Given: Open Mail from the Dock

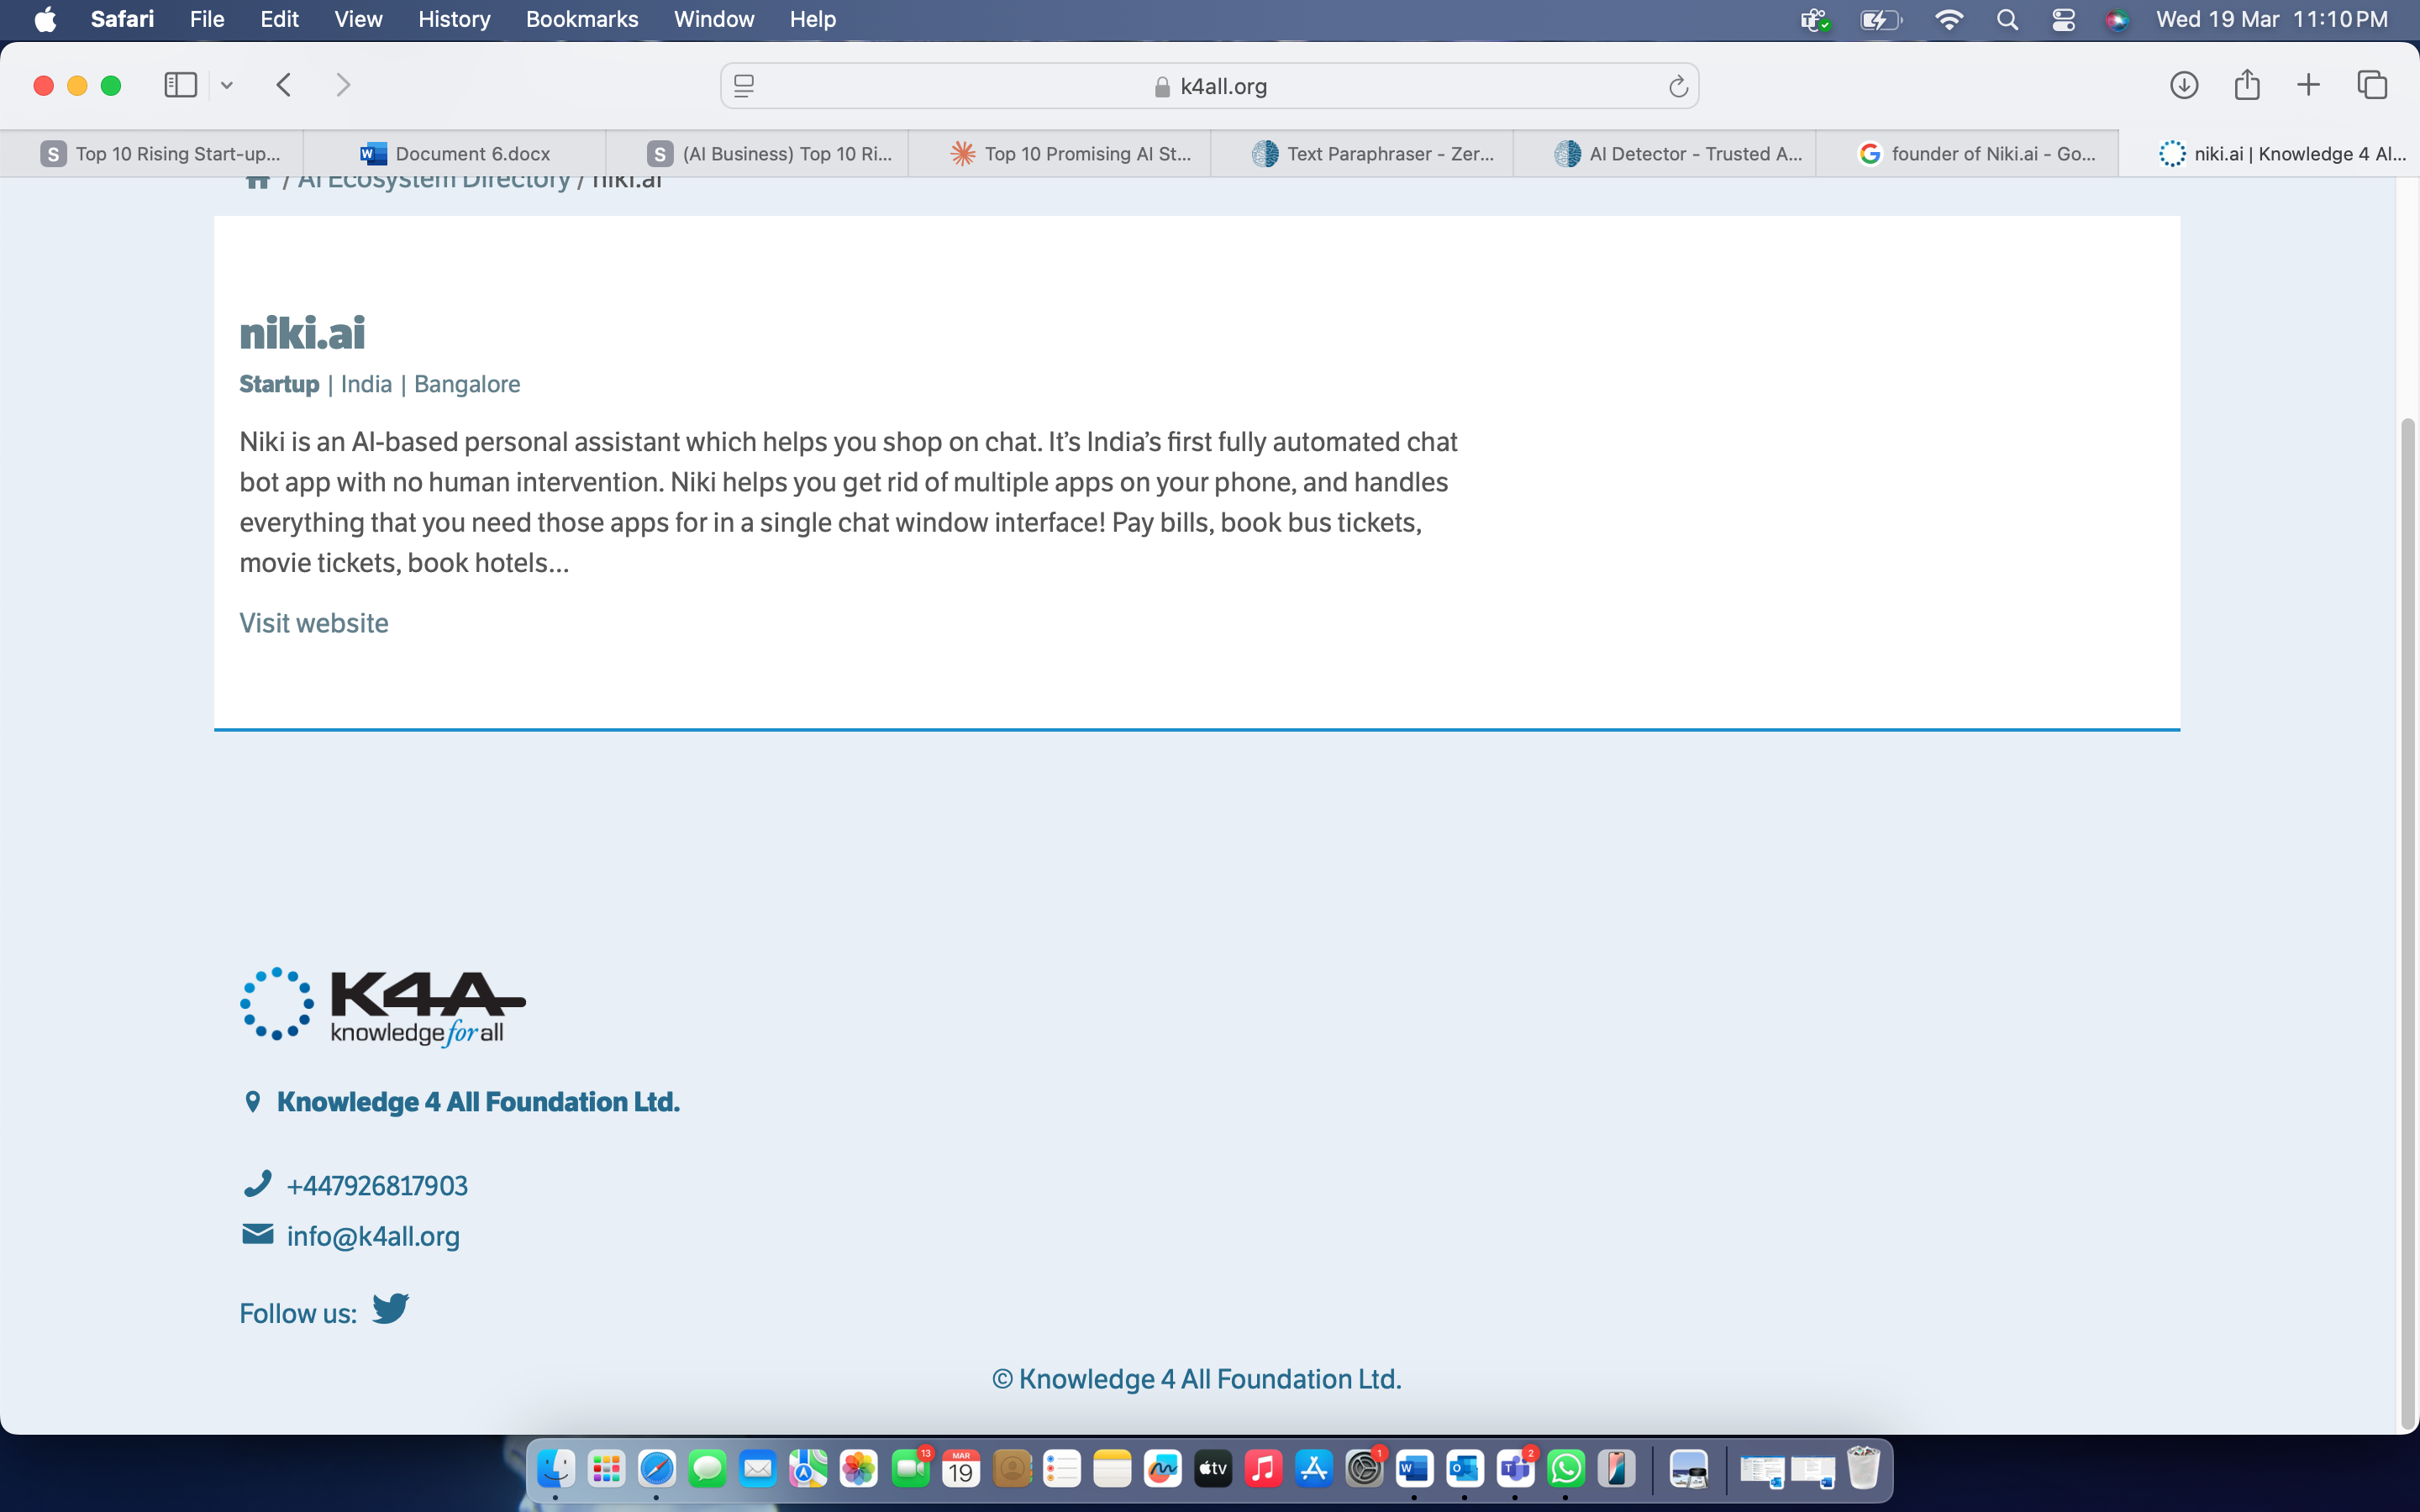Looking at the screenshot, I should click(x=758, y=1468).
